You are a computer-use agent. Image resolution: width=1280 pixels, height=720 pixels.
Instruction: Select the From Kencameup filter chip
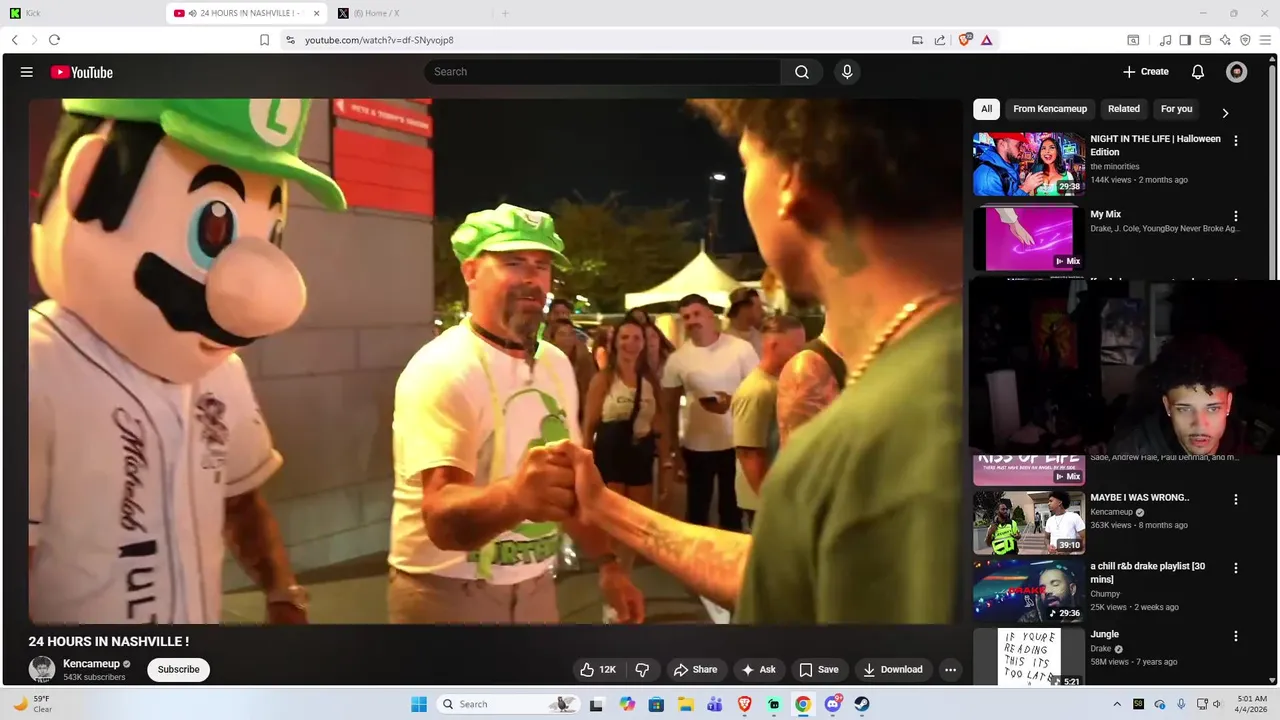pyautogui.click(x=1050, y=109)
